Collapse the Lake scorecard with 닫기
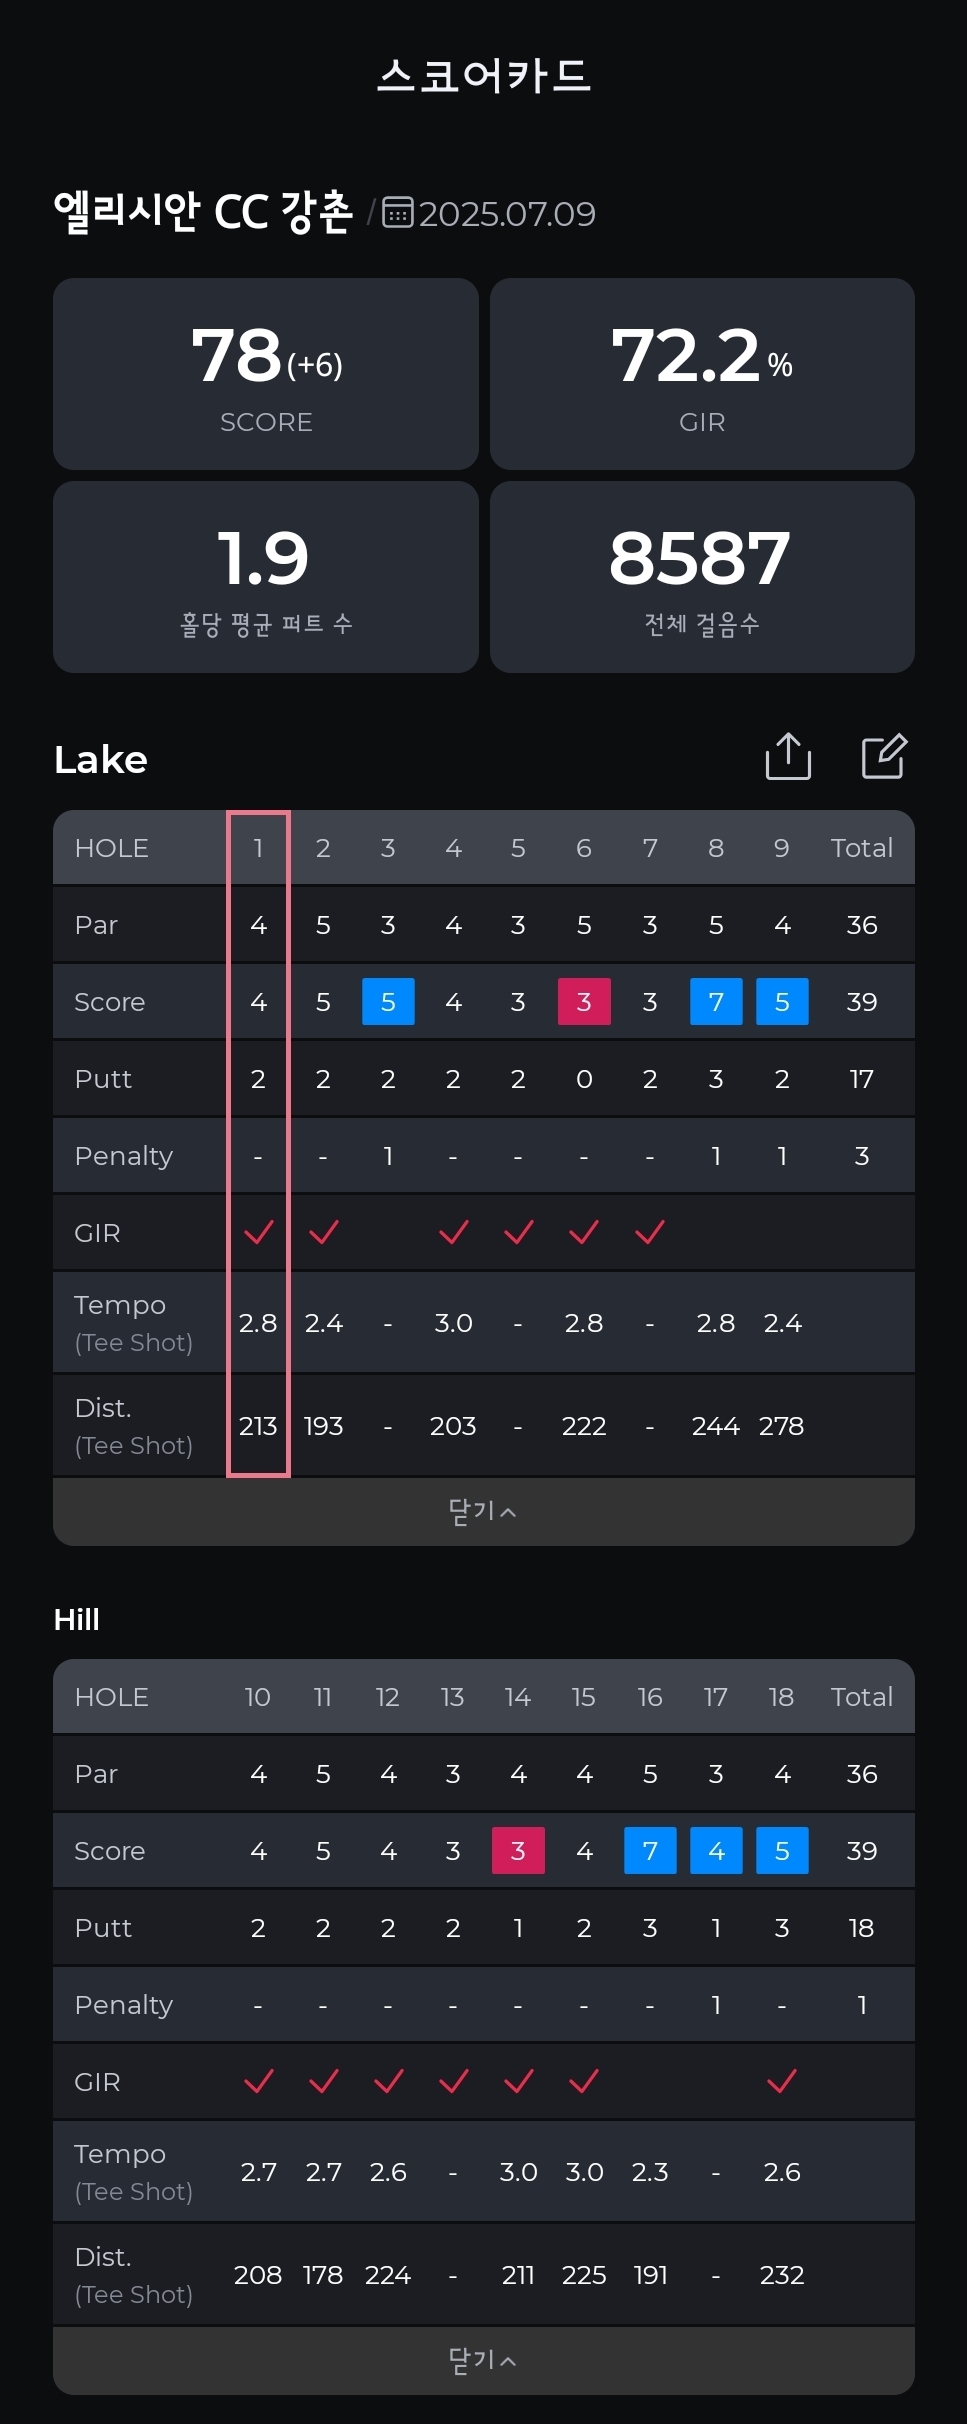This screenshot has height=2424, width=967. [484, 1511]
